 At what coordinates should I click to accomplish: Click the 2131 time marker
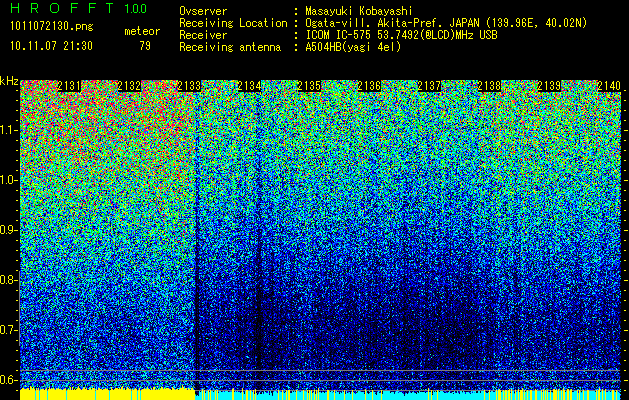pos(69,86)
